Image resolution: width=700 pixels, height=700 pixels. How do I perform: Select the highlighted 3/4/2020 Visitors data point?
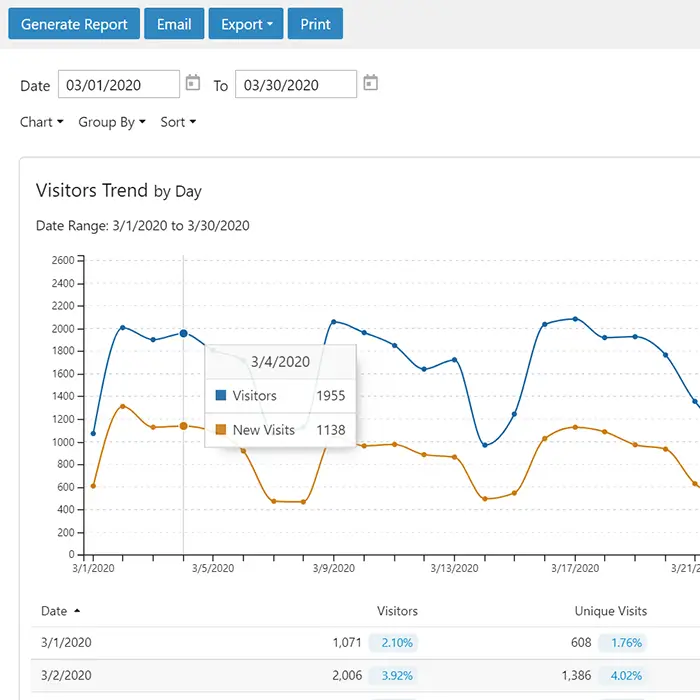tap(183, 334)
